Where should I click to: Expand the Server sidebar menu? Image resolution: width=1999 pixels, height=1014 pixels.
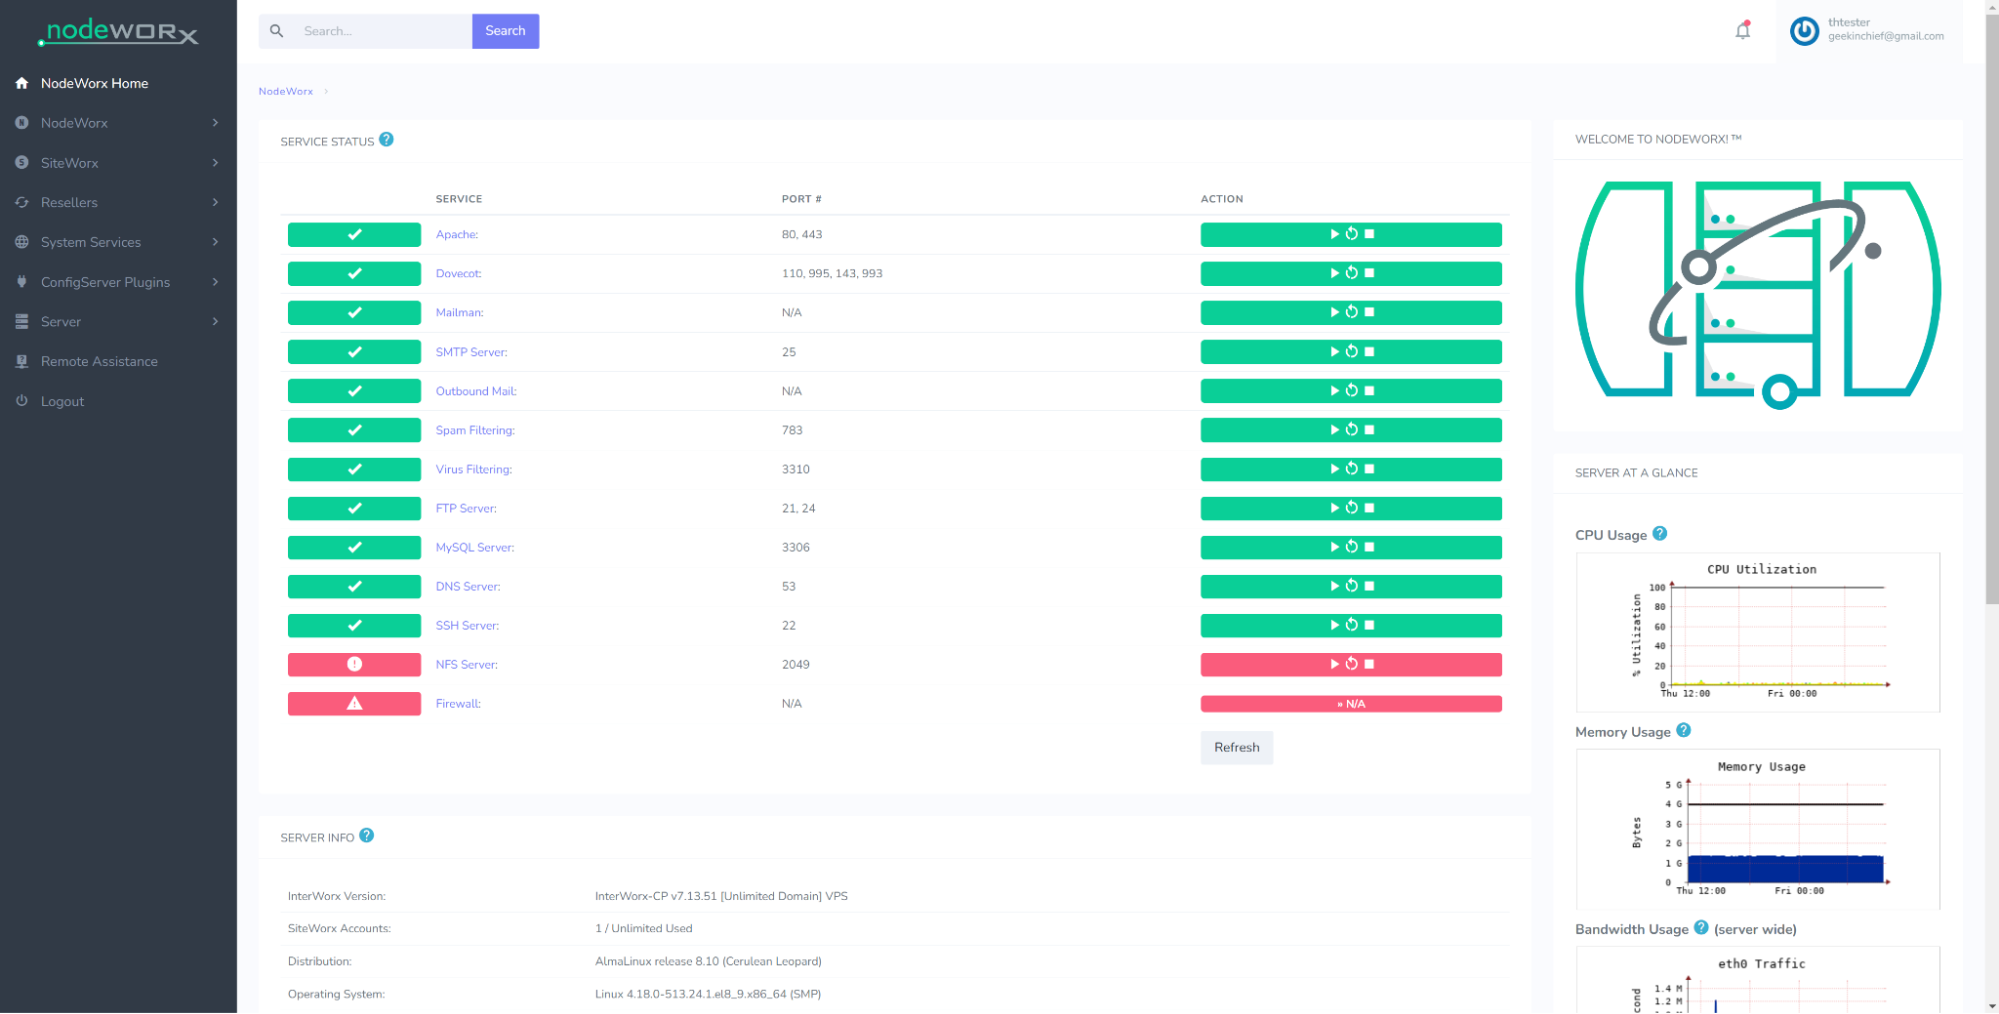click(x=118, y=322)
